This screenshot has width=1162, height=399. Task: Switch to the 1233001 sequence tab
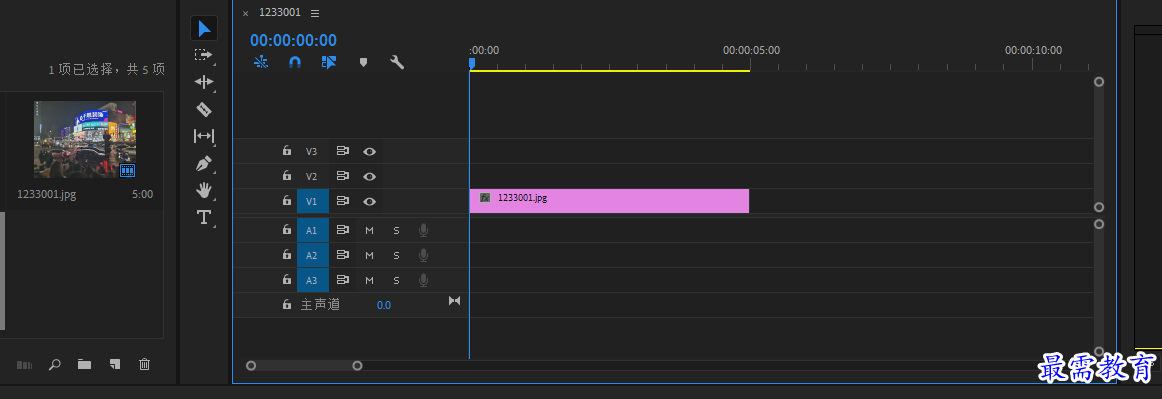pos(280,13)
